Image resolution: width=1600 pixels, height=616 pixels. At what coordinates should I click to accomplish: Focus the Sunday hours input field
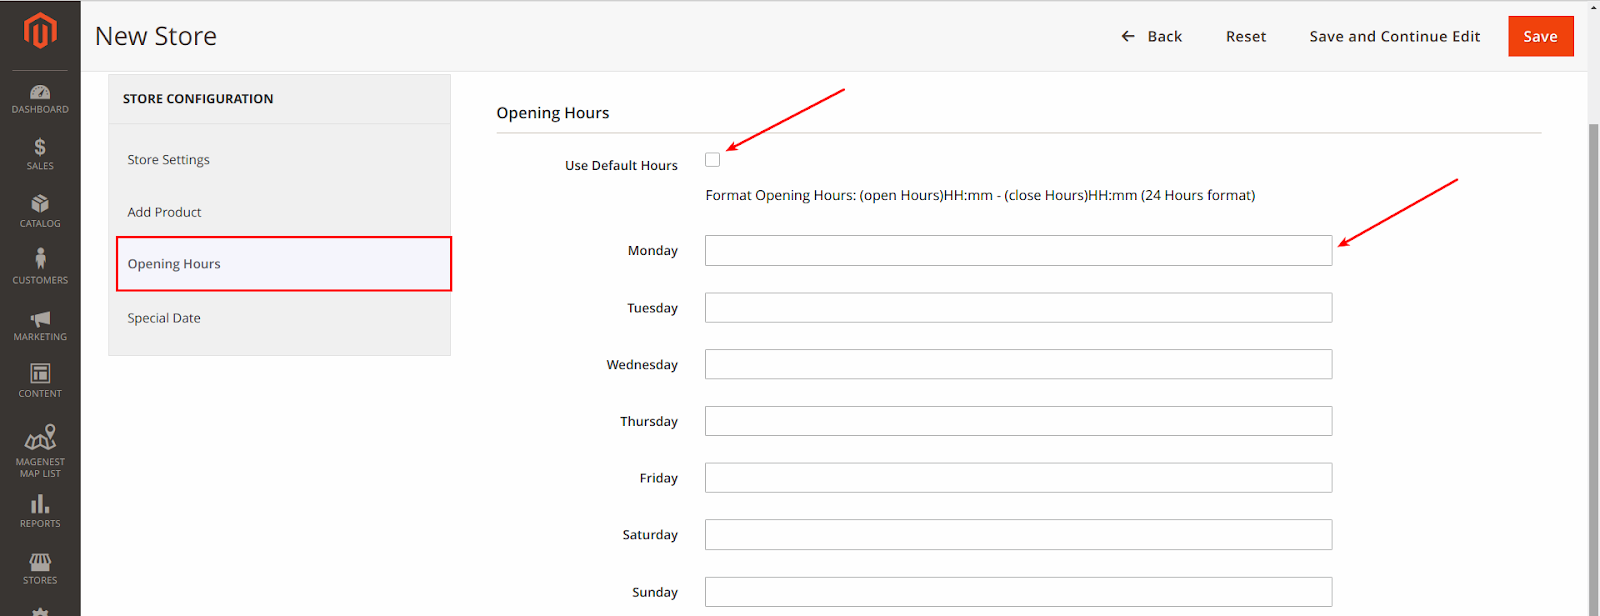(x=1018, y=592)
